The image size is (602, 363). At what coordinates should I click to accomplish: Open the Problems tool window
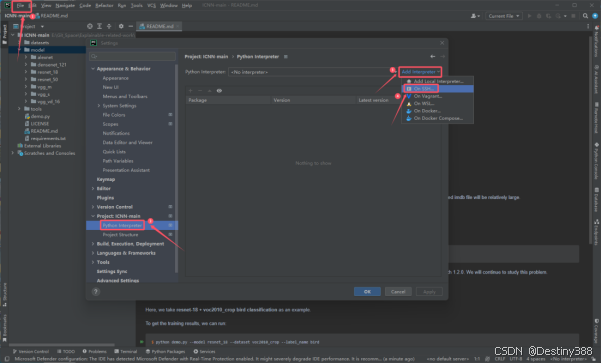tap(94, 351)
